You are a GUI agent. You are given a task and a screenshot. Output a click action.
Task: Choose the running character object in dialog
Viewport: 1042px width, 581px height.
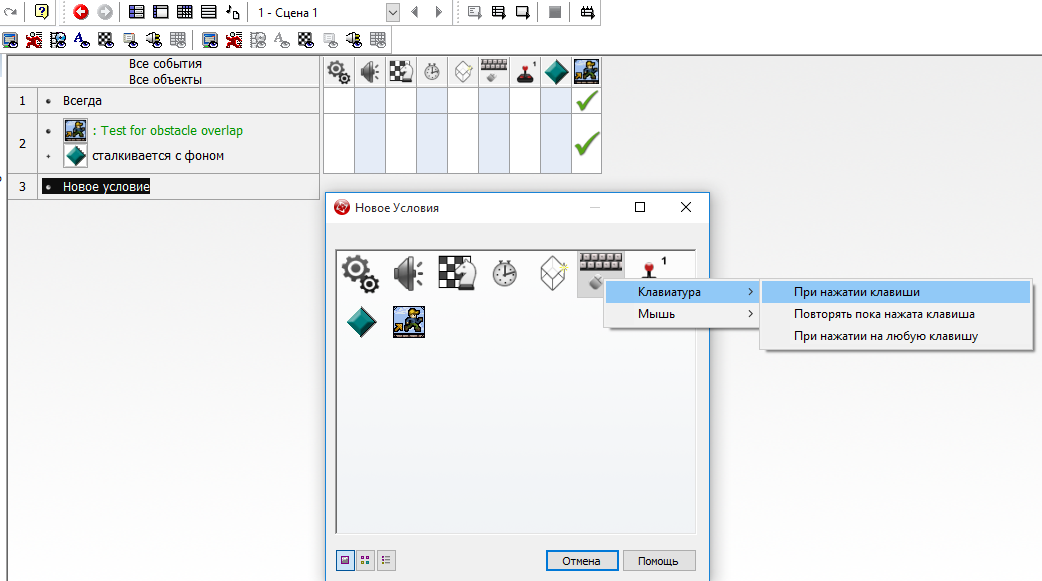409,322
